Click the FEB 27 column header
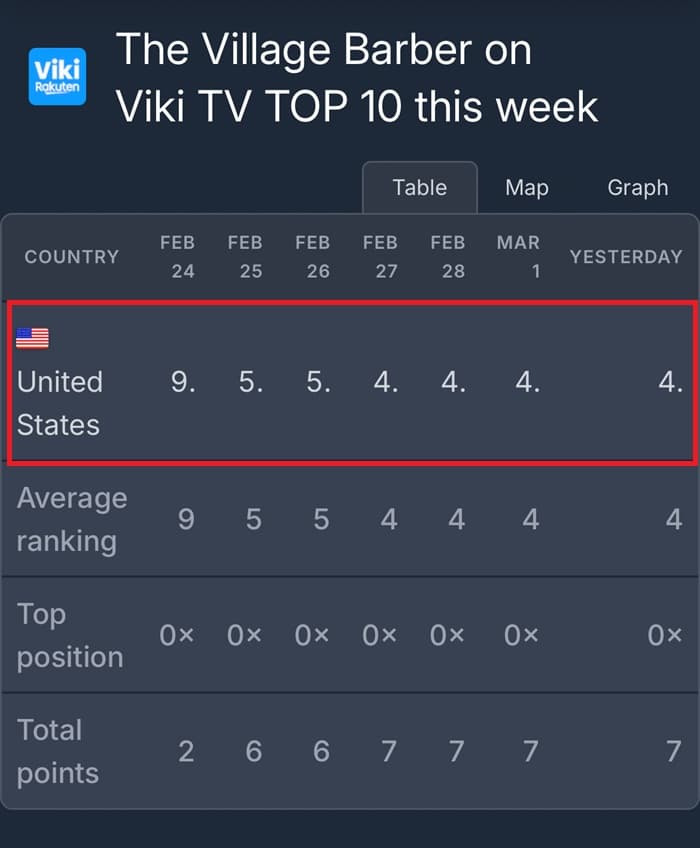 point(380,257)
